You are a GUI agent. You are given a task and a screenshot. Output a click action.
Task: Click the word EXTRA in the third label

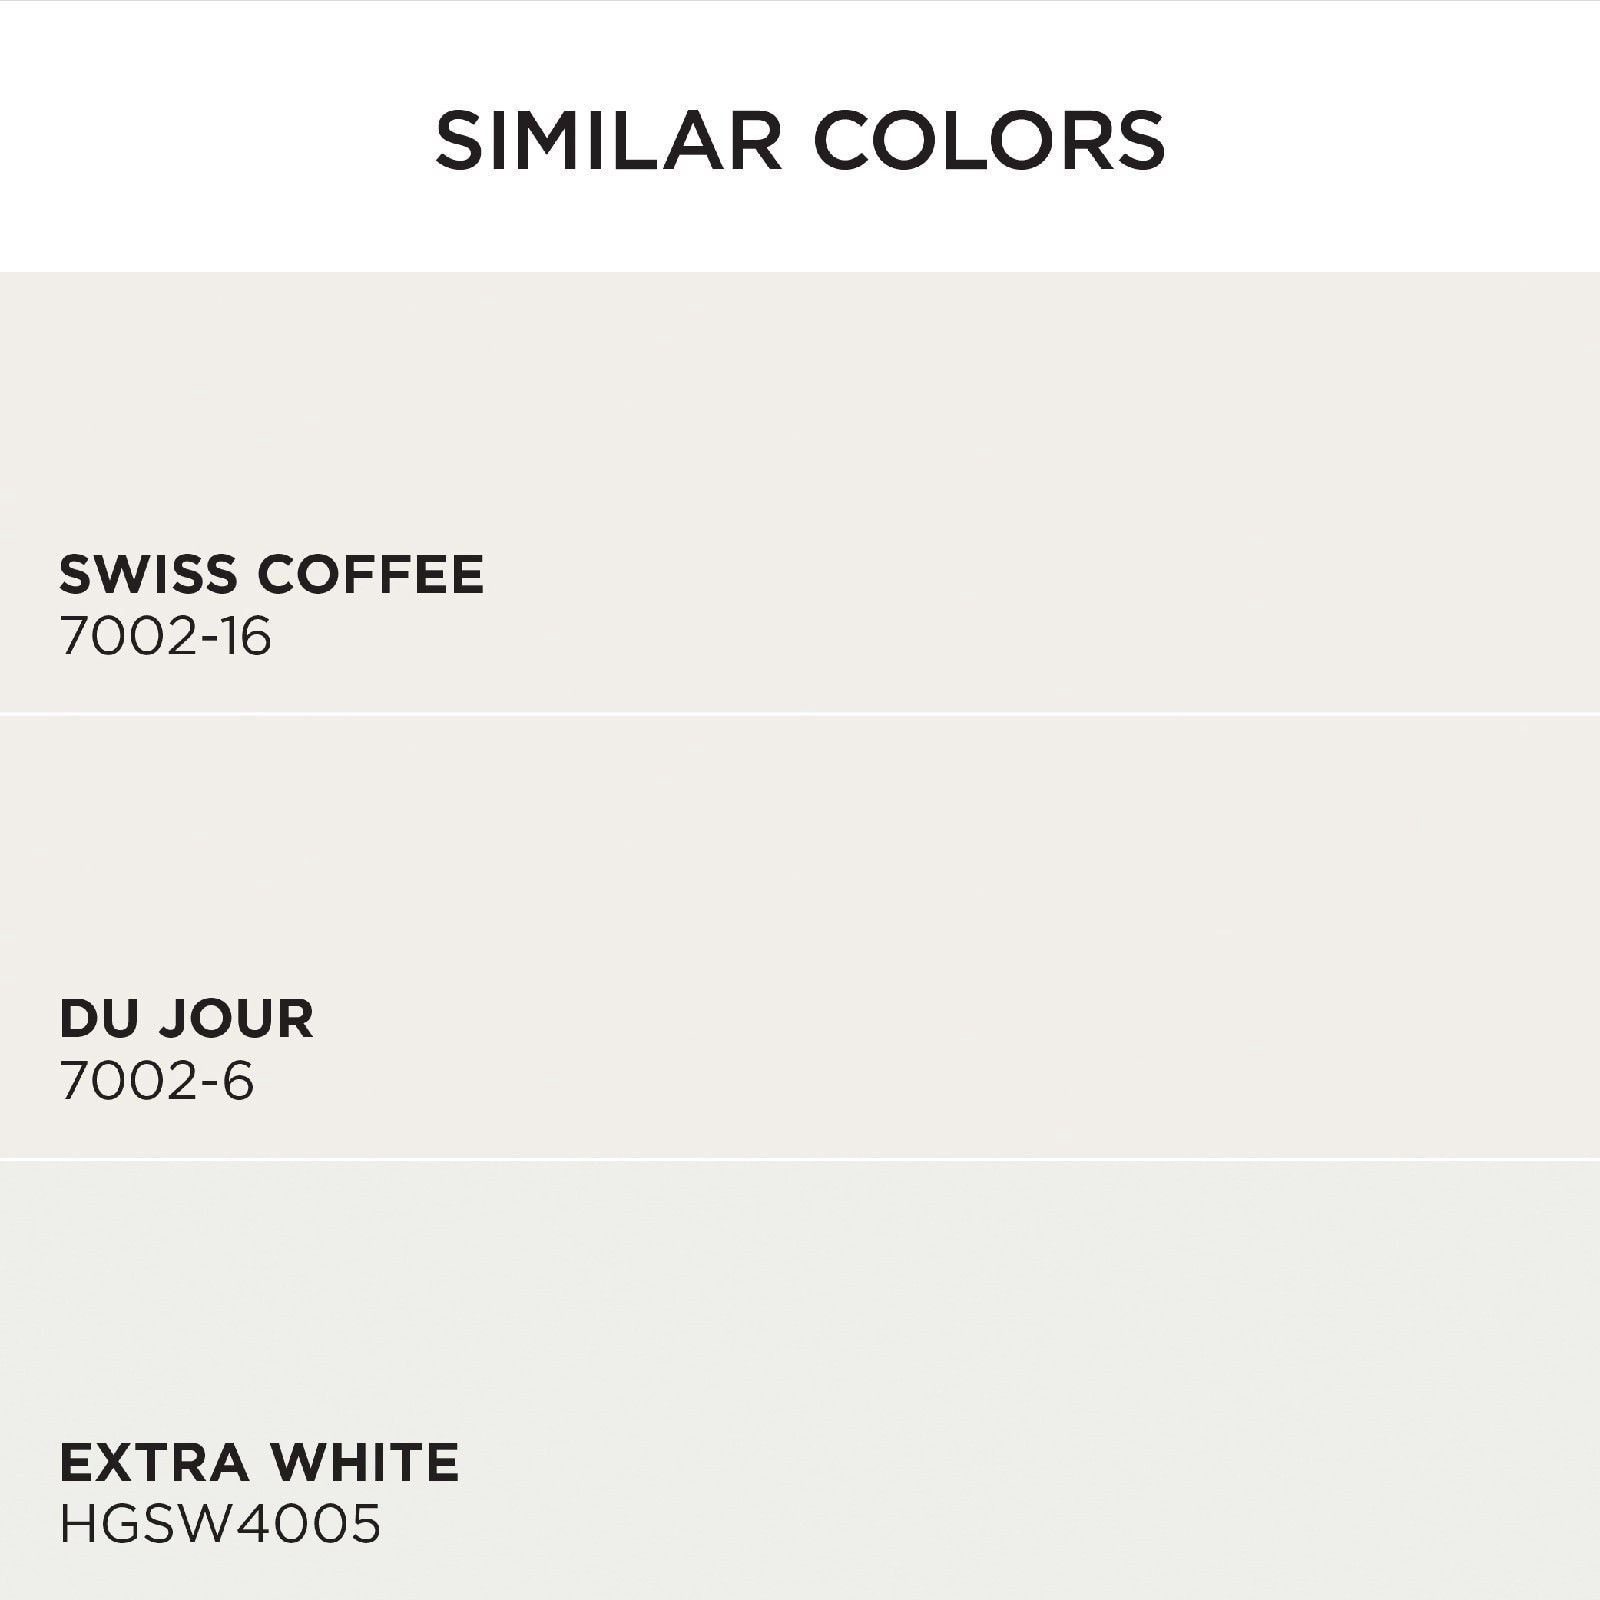coord(154,1463)
